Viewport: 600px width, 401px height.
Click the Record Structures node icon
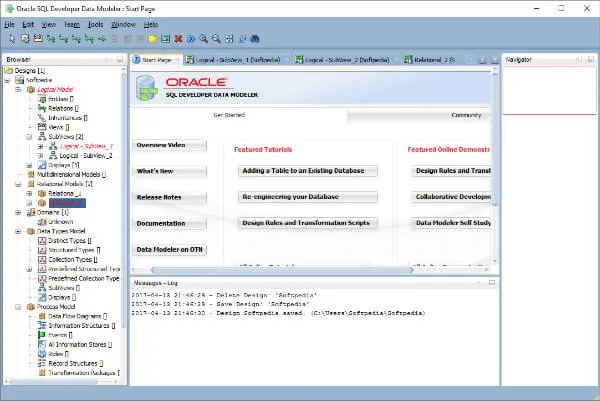42,363
